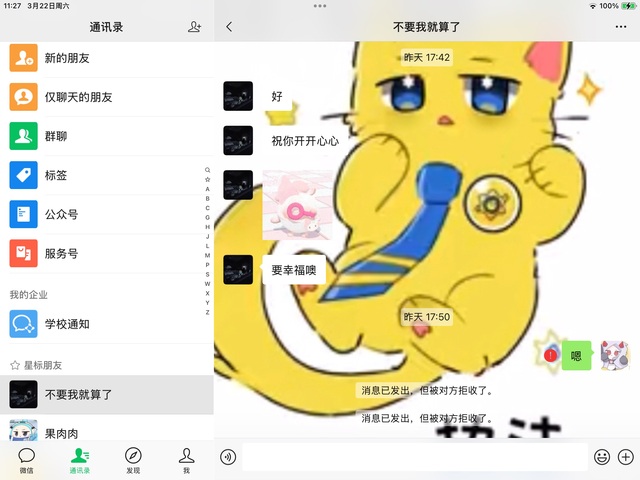640x480 pixels.
Task: Open the red 服务号 icon
Action: tap(24, 253)
